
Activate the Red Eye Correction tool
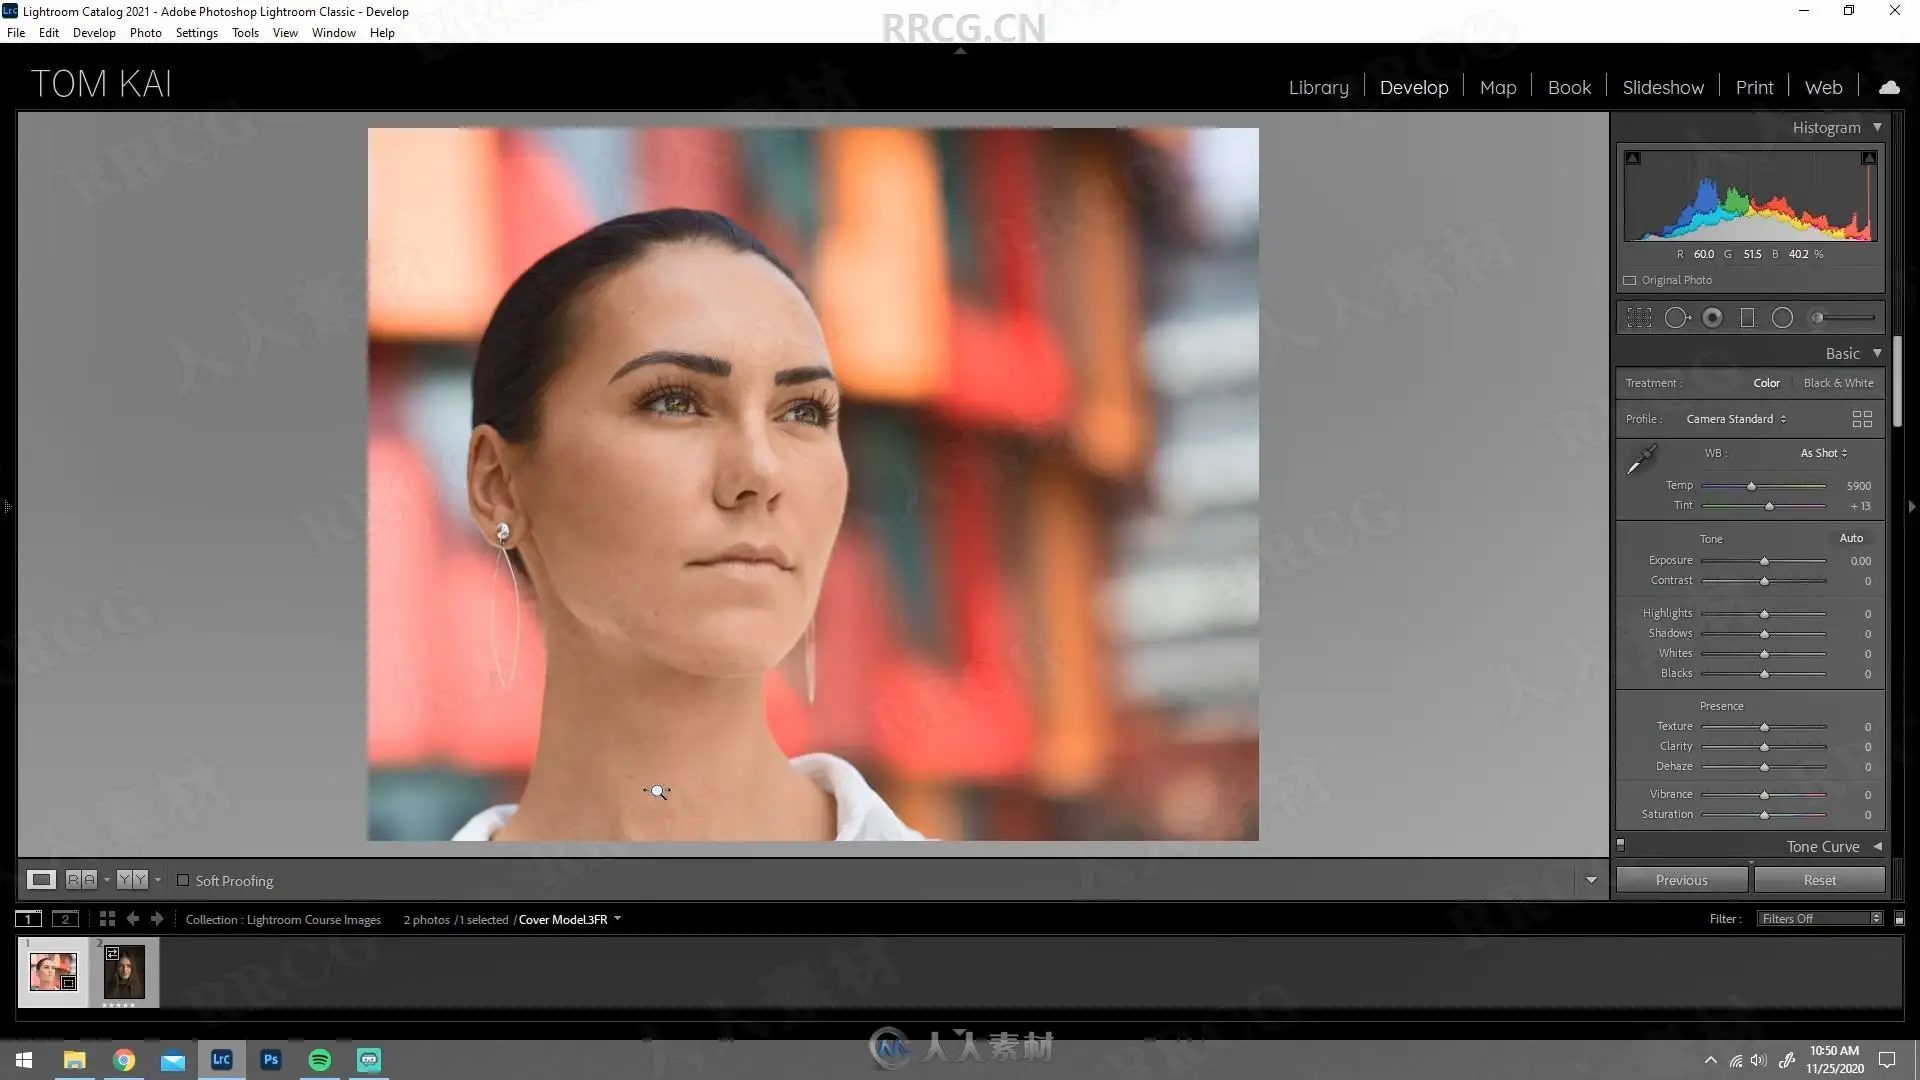click(1712, 318)
